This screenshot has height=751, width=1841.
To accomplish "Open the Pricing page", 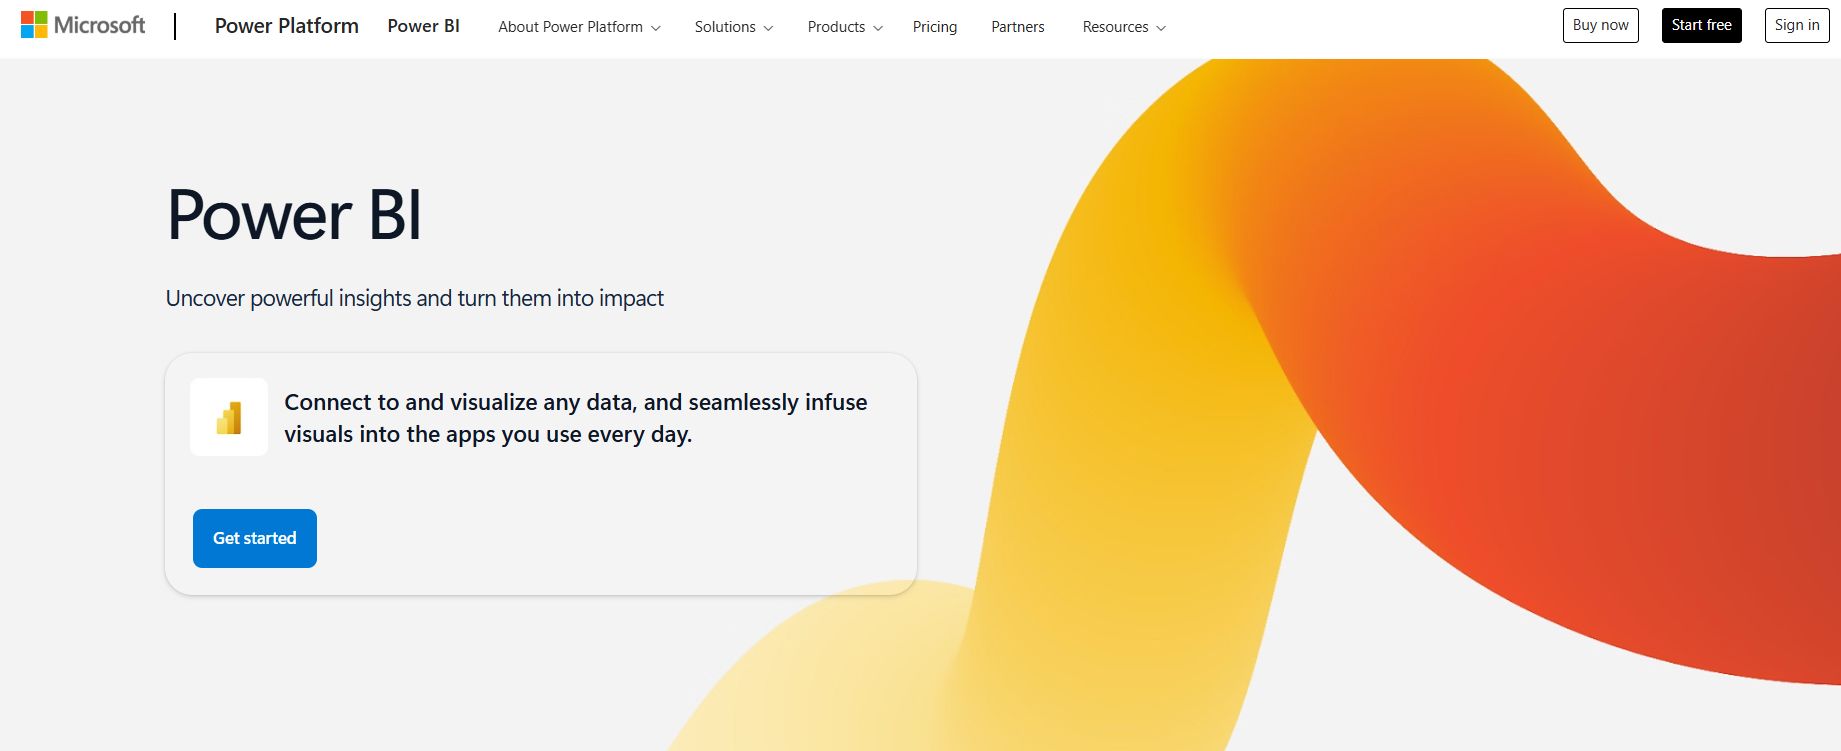I will [935, 27].
